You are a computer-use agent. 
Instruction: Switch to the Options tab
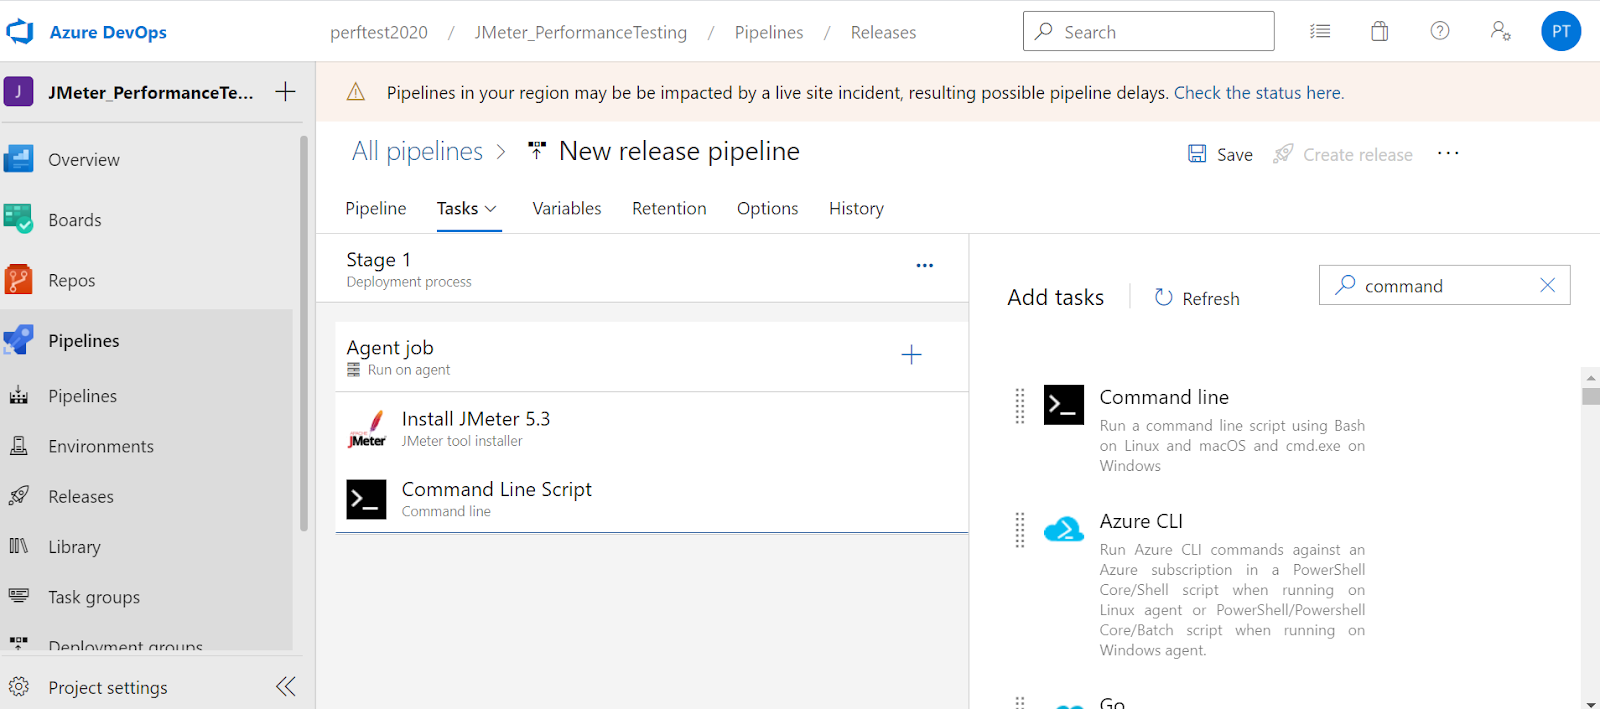coord(767,208)
